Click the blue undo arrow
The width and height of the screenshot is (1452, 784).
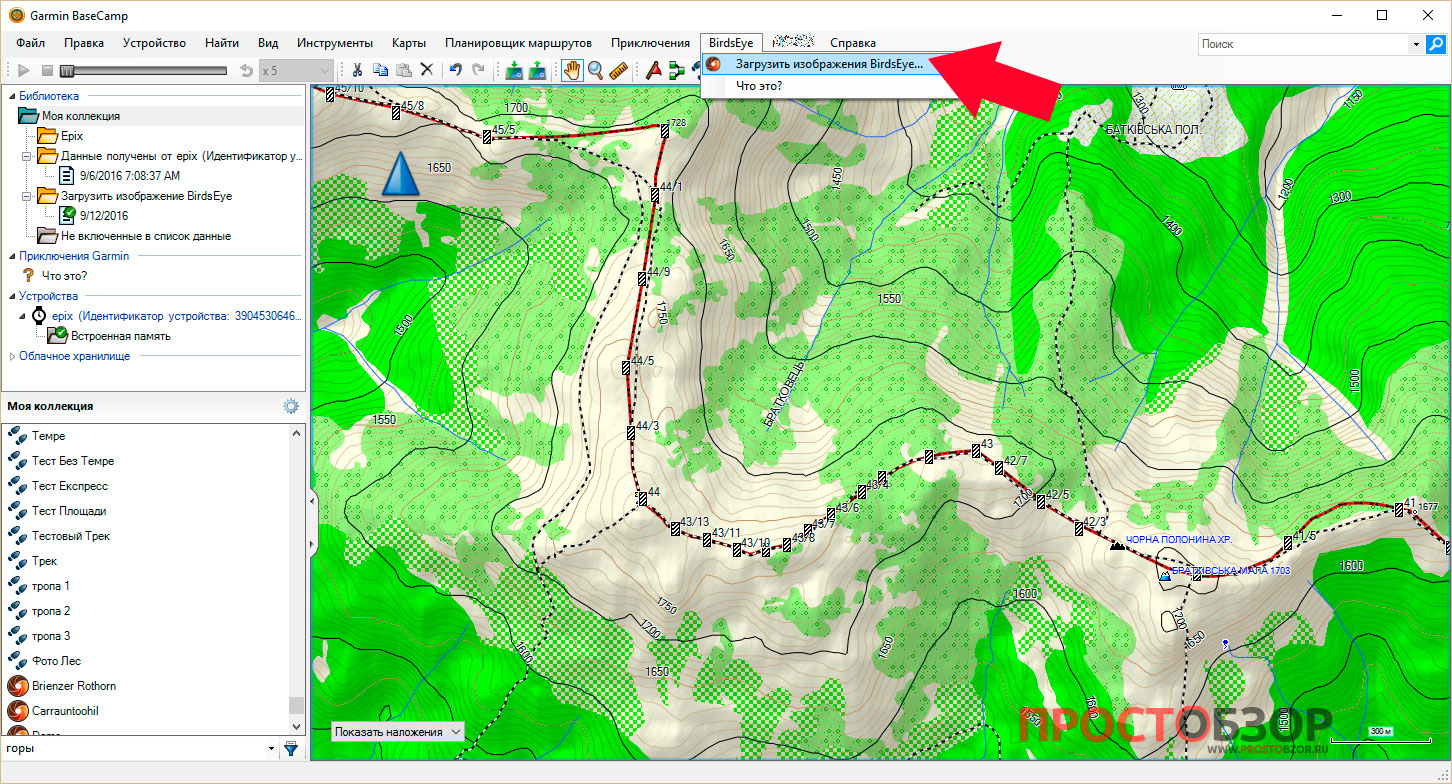455,70
